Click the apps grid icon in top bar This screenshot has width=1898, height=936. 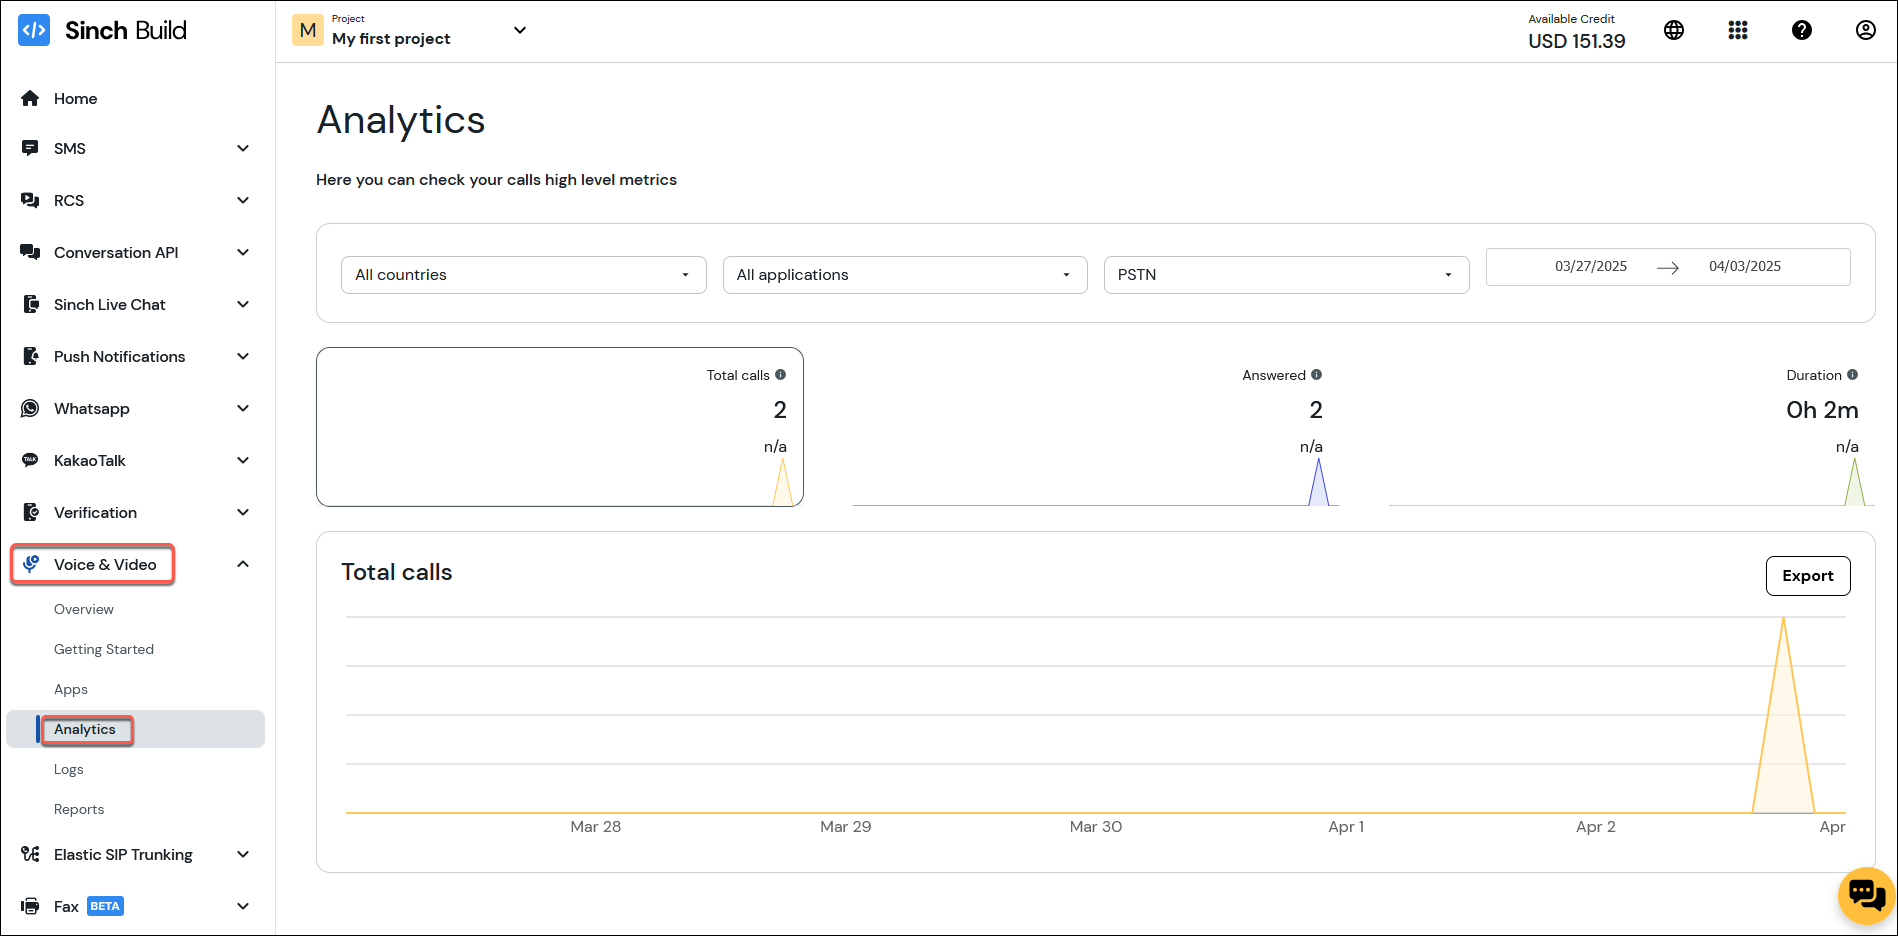coord(1738,30)
